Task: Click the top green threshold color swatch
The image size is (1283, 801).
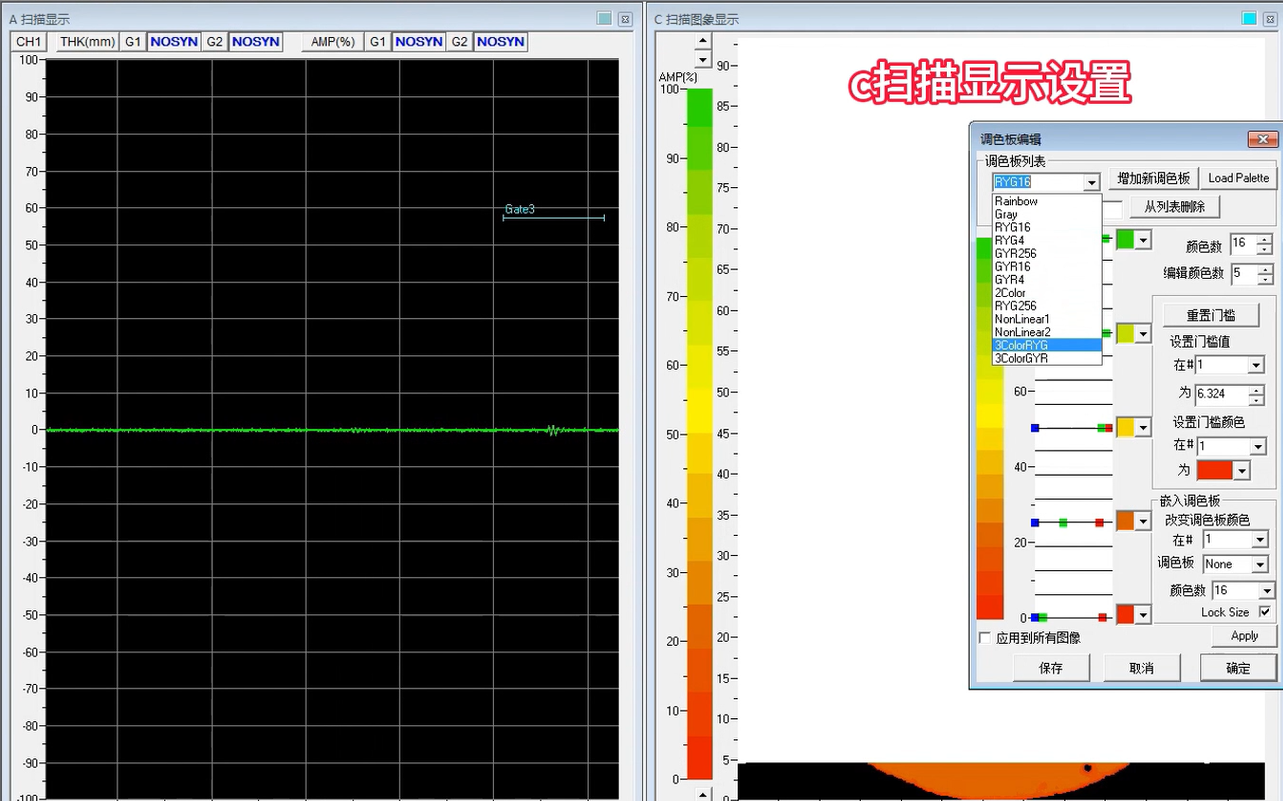Action: (x=1125, y=239)
